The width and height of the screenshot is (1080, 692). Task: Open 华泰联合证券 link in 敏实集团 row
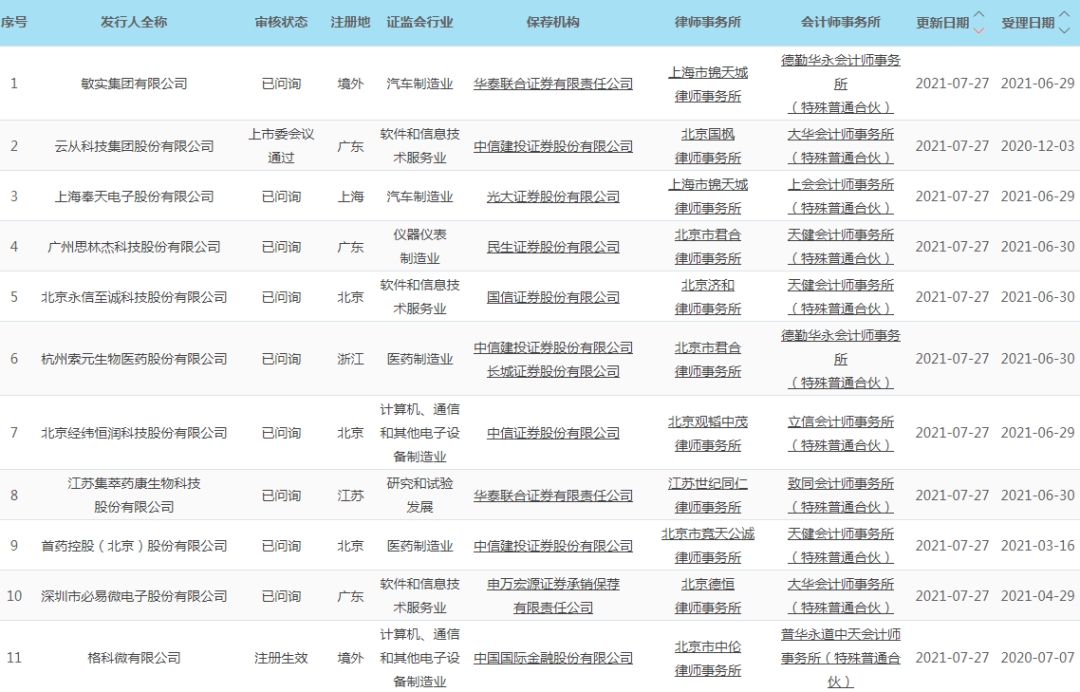(553, 84)
